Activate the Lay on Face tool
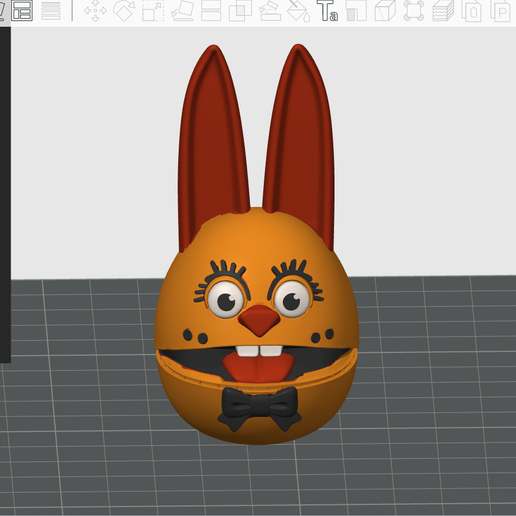Image resolution: width=516 pixels, height=516 pixels. 182,11
